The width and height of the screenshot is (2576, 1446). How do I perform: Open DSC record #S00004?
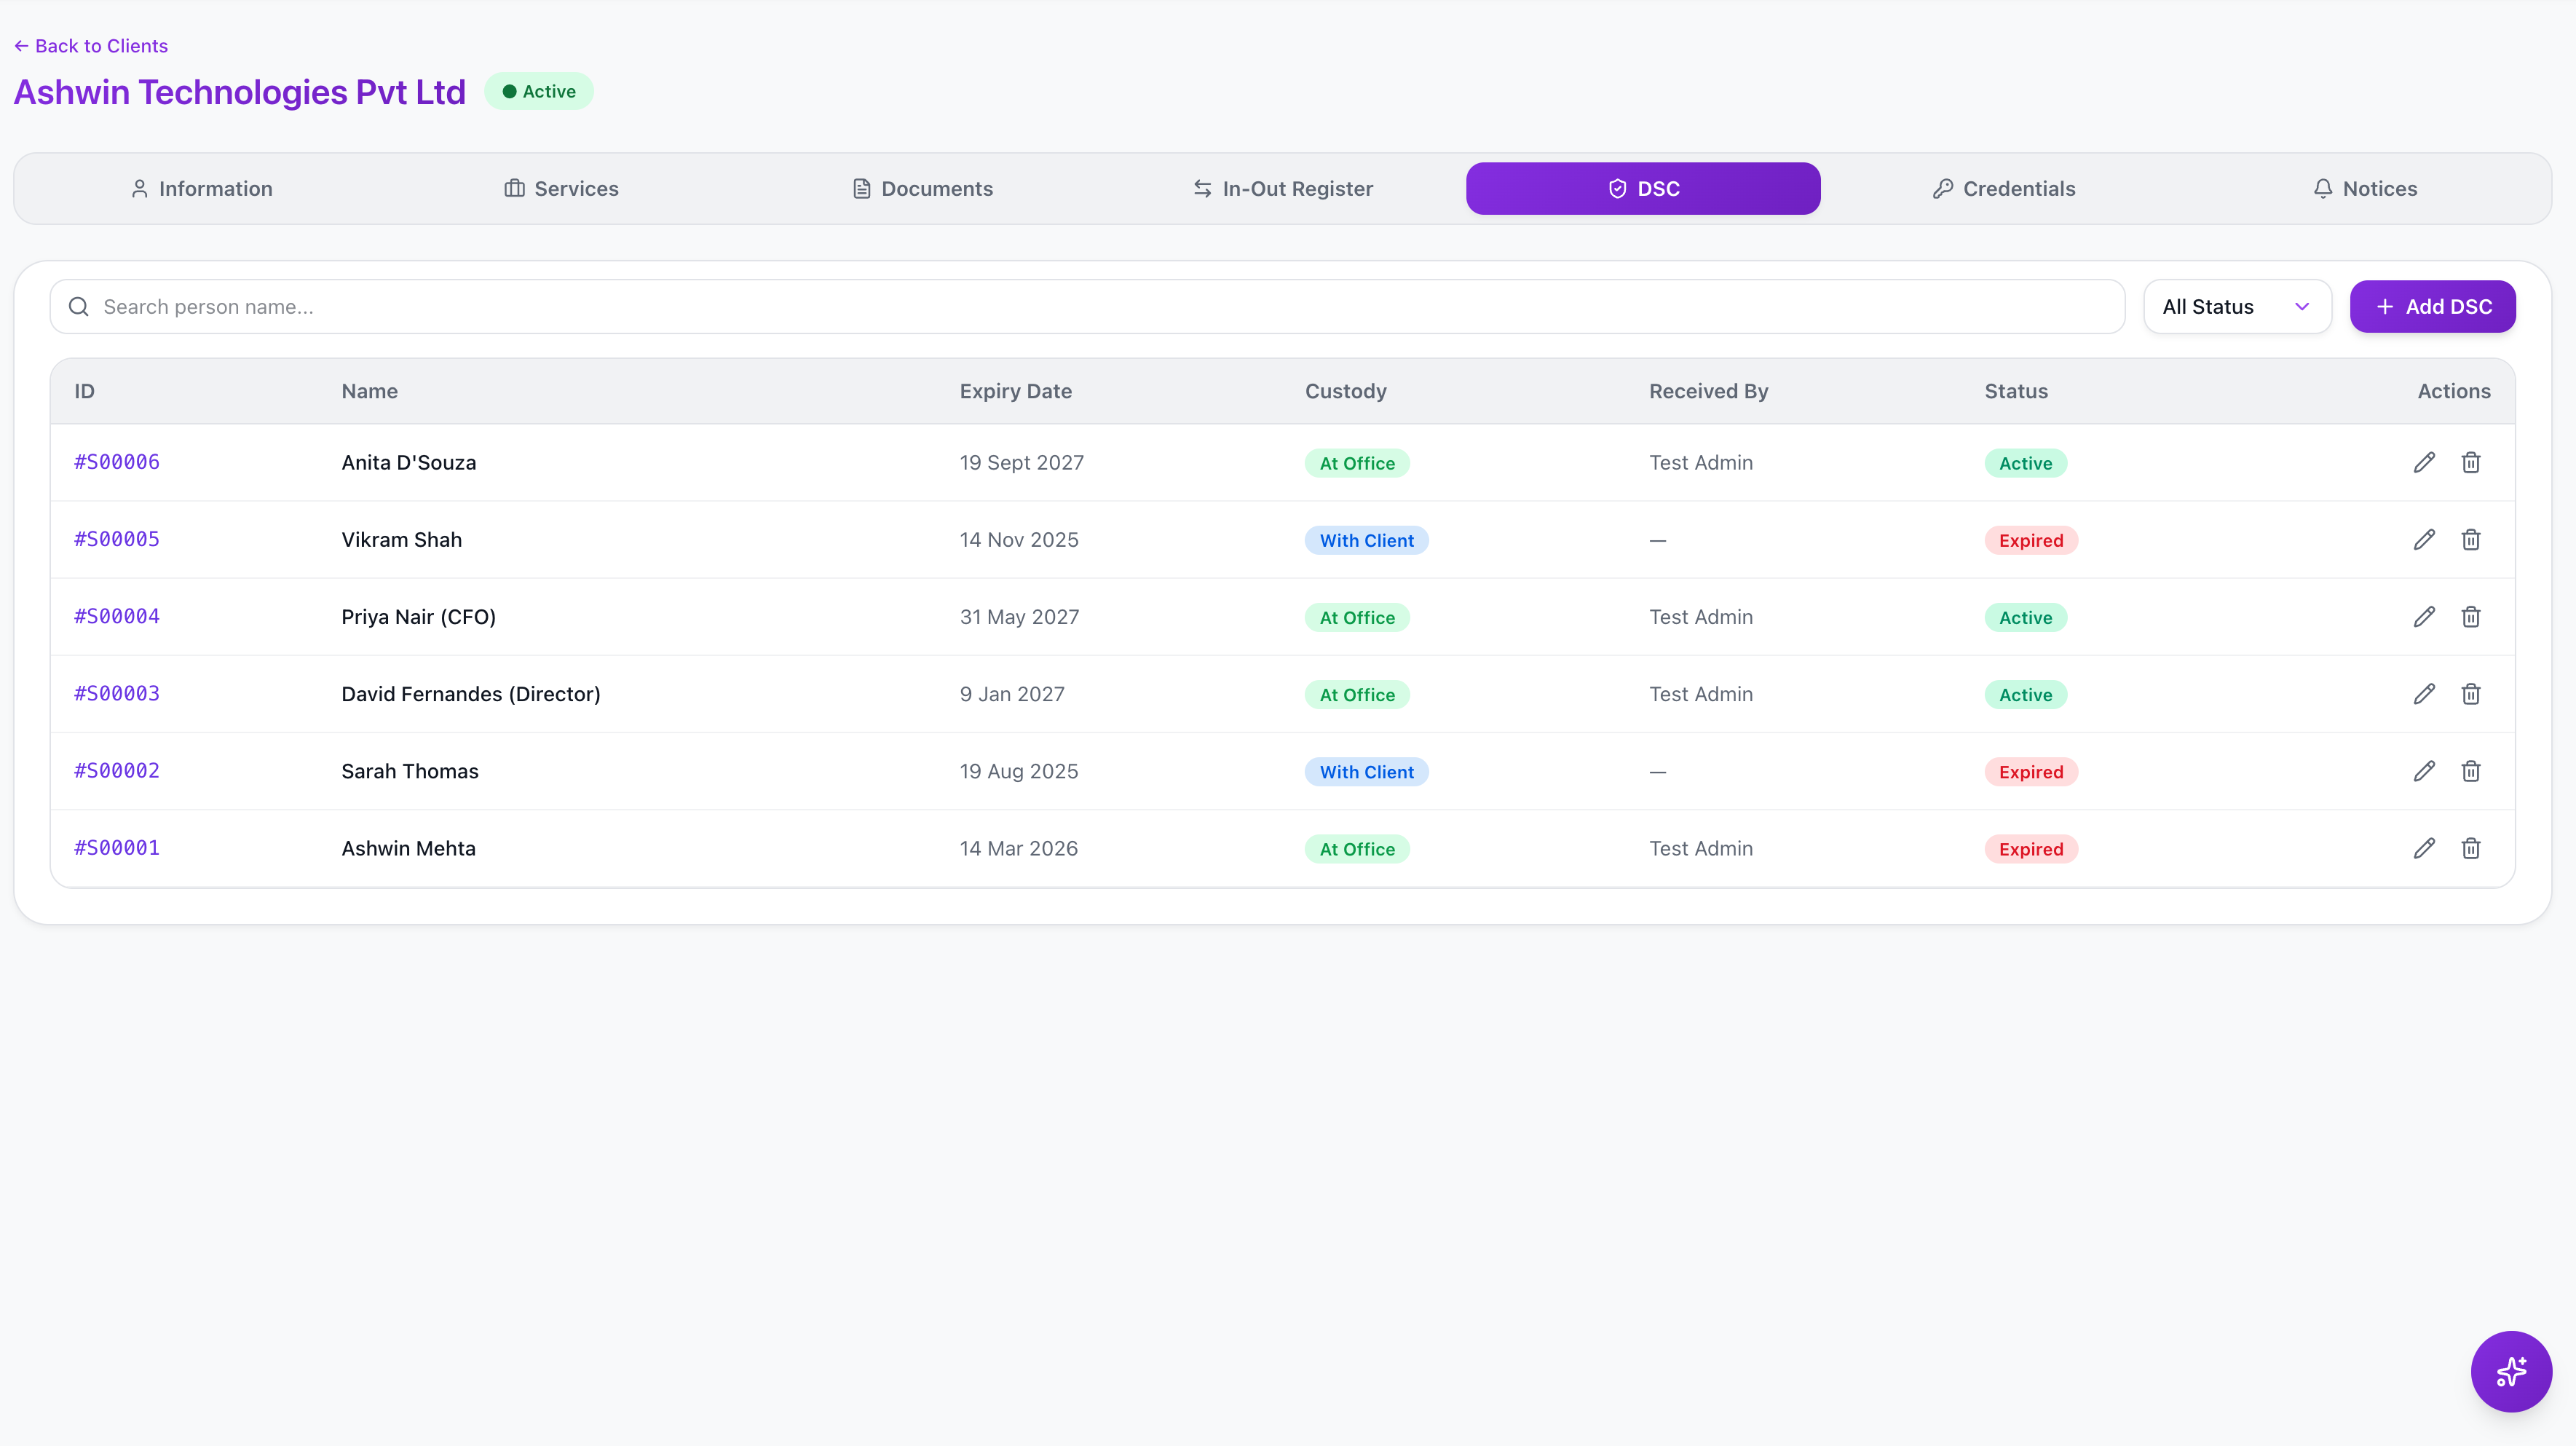point(117,617)
